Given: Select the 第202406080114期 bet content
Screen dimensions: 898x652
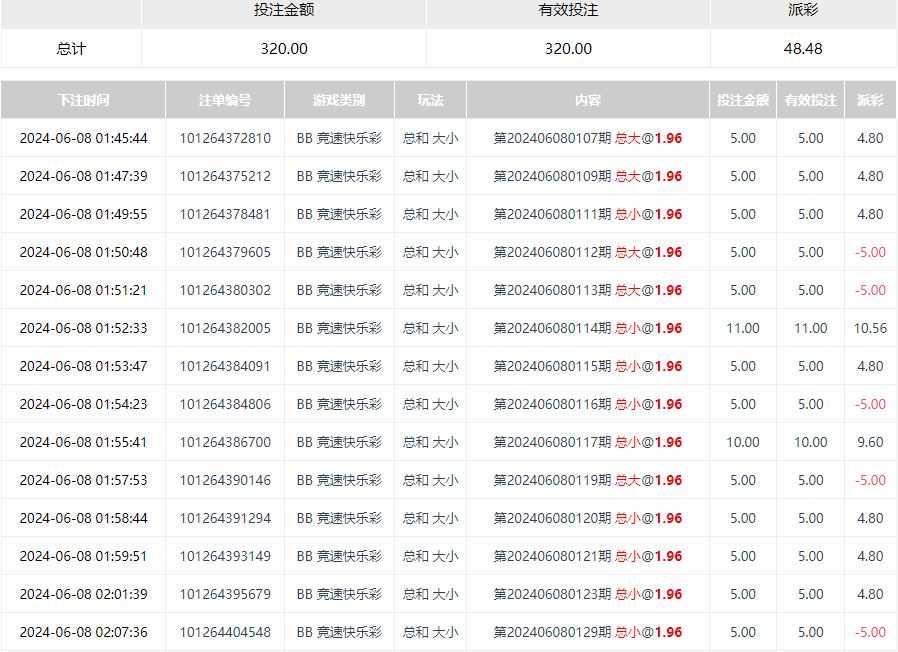Looking at the screenshot, I should point(588,328).
